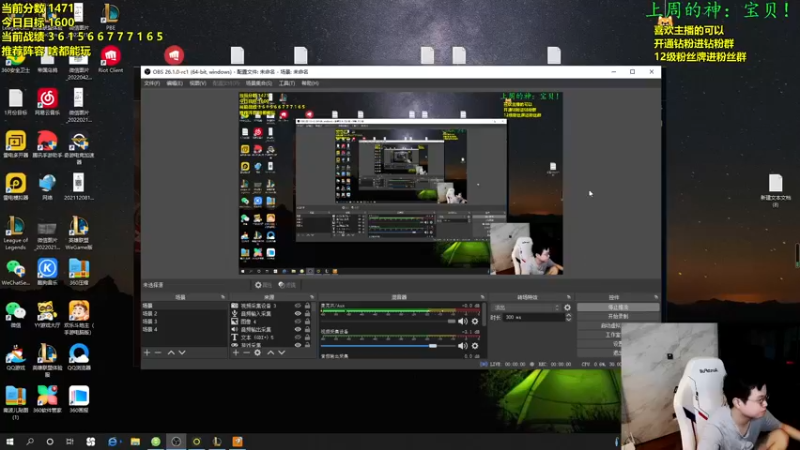800x450 pixels.
Task: Open settings gear for first mixer channel
Action: (x=475, y=321)
